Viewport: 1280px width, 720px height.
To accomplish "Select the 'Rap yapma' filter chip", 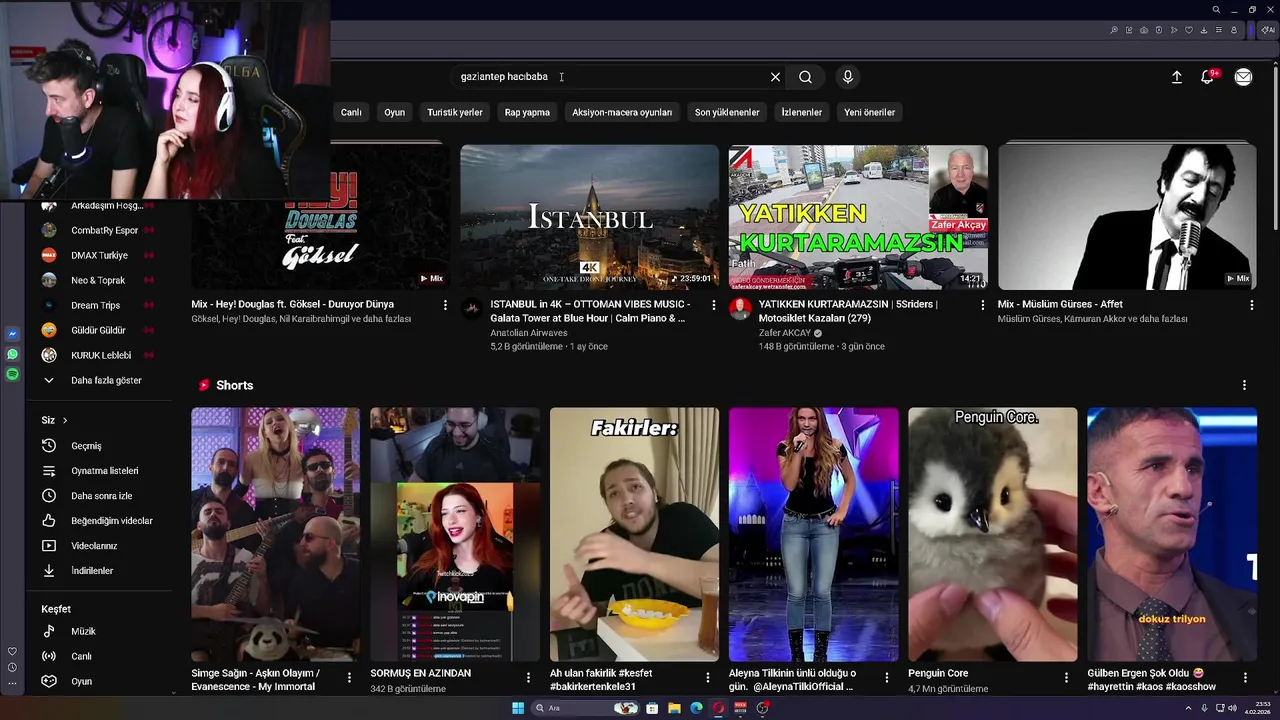I will (x=527, y=112).
